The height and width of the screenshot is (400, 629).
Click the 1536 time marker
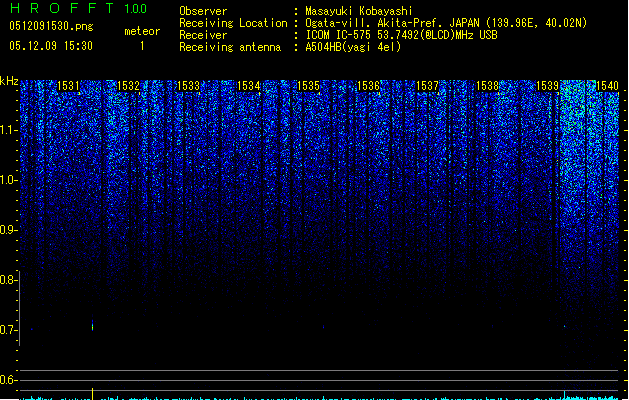point(368,86)
